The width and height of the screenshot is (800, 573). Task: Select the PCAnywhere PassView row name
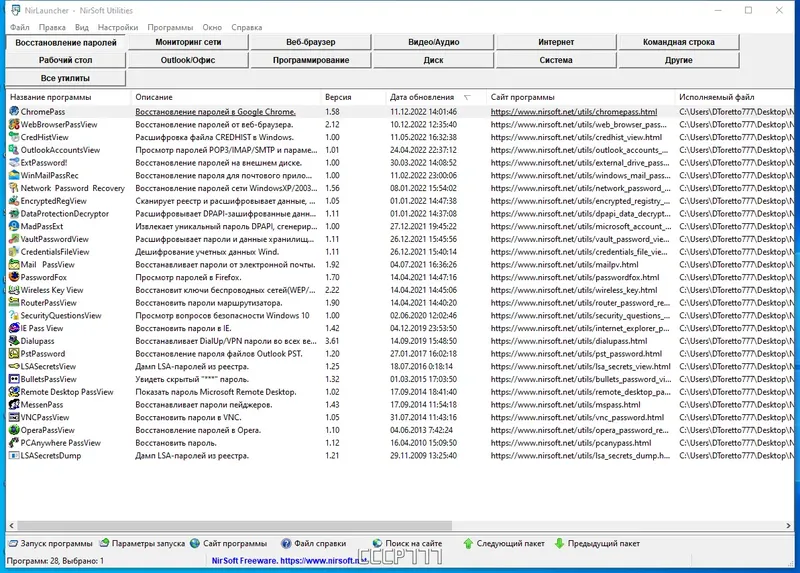tap(61, 443)
